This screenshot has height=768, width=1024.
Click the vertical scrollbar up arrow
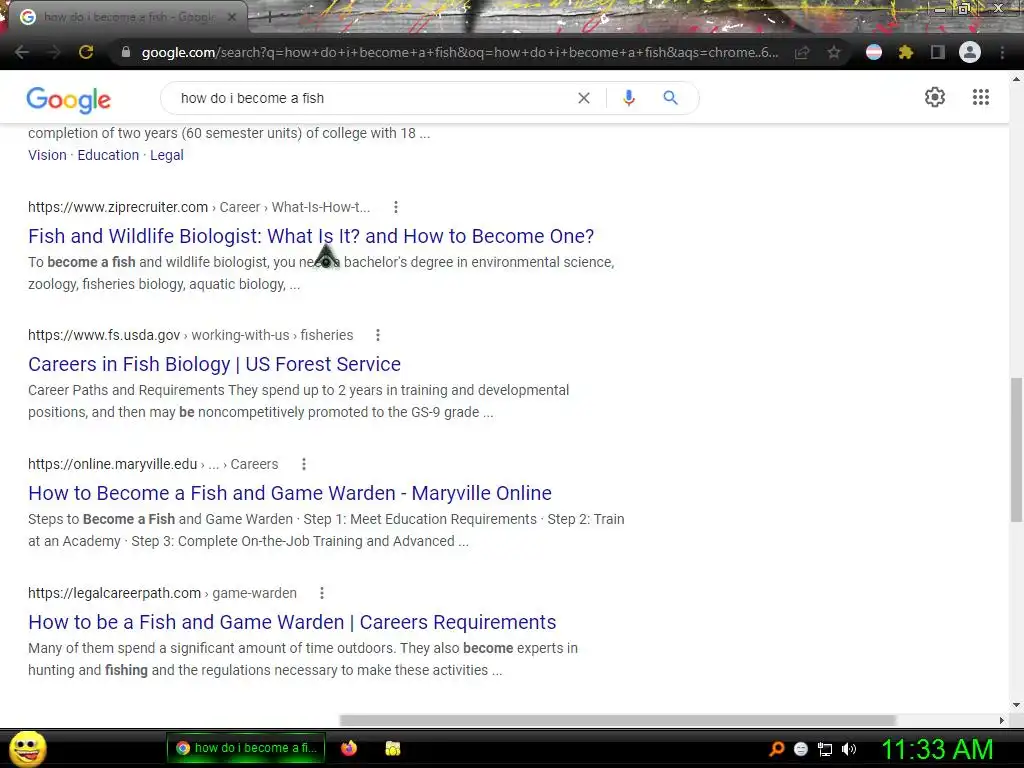click(x=1016, y=79)
